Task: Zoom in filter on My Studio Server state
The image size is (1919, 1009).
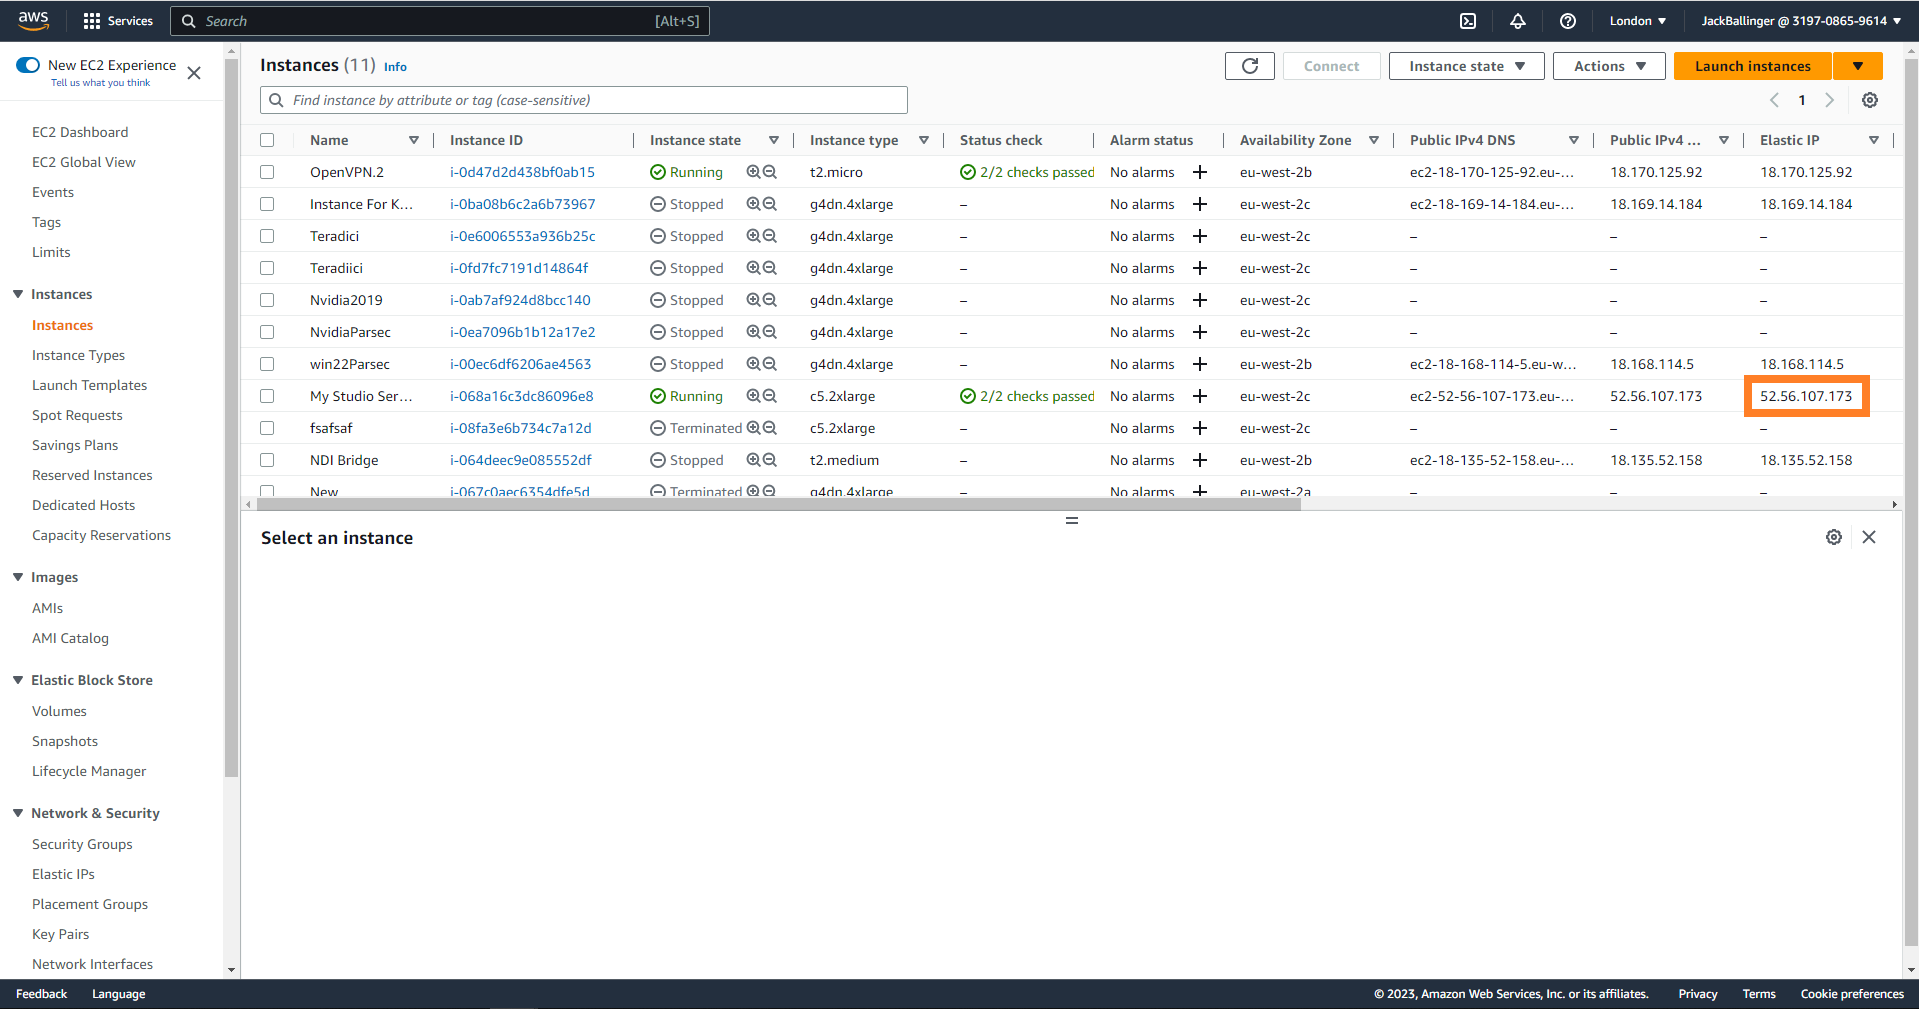Action: pos(753,396)
